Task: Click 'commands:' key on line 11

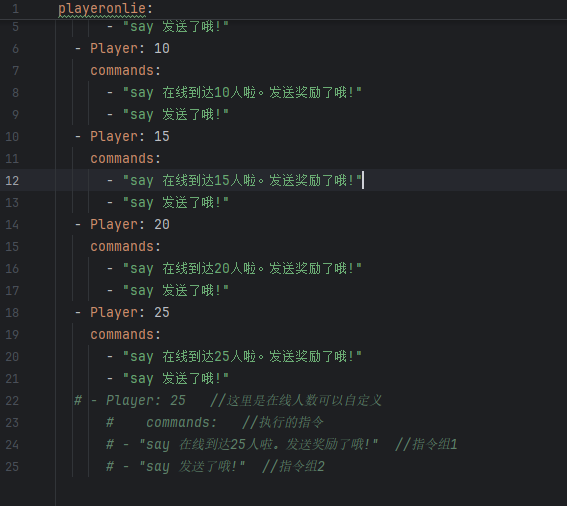Action: pyautogui.click(x=125, y=159)
